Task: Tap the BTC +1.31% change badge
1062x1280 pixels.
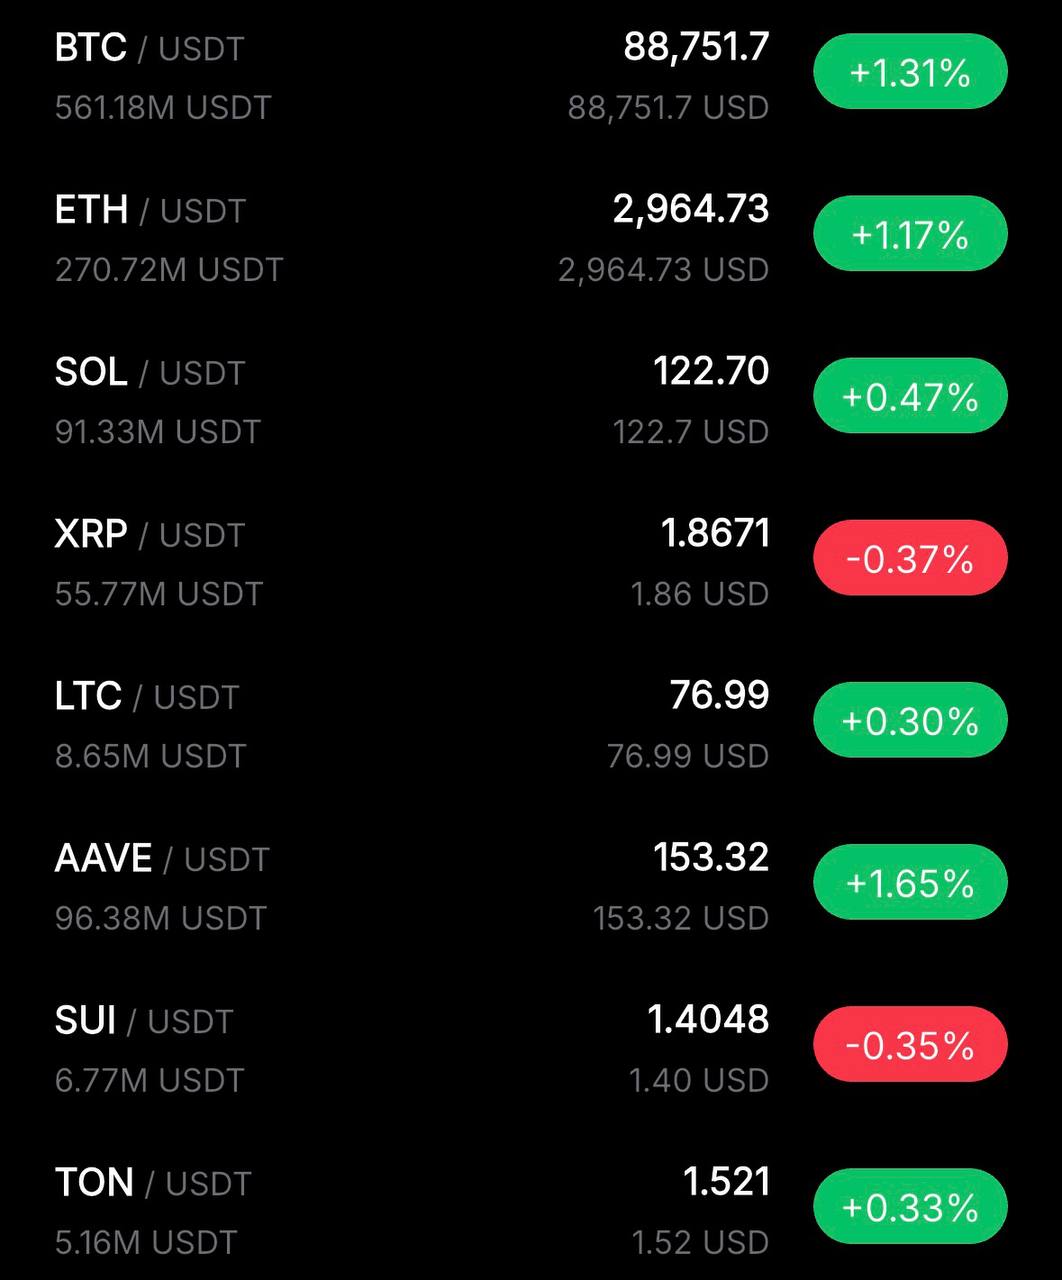Action: (x=910, y=72)
